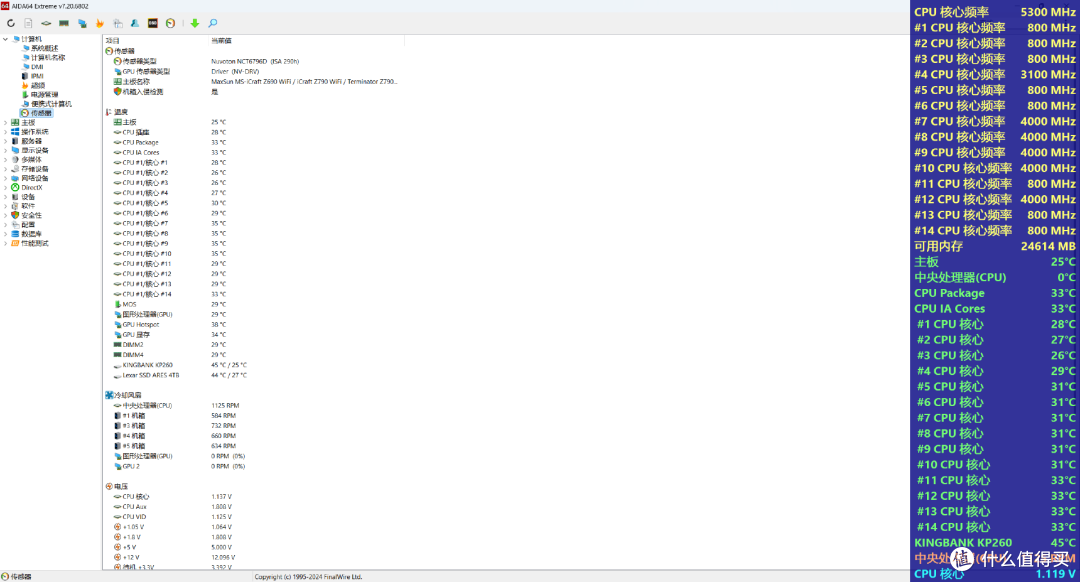Collapse the 计算机 tree node
Screen dimensions: 1080x582
[x=6, y=39]
